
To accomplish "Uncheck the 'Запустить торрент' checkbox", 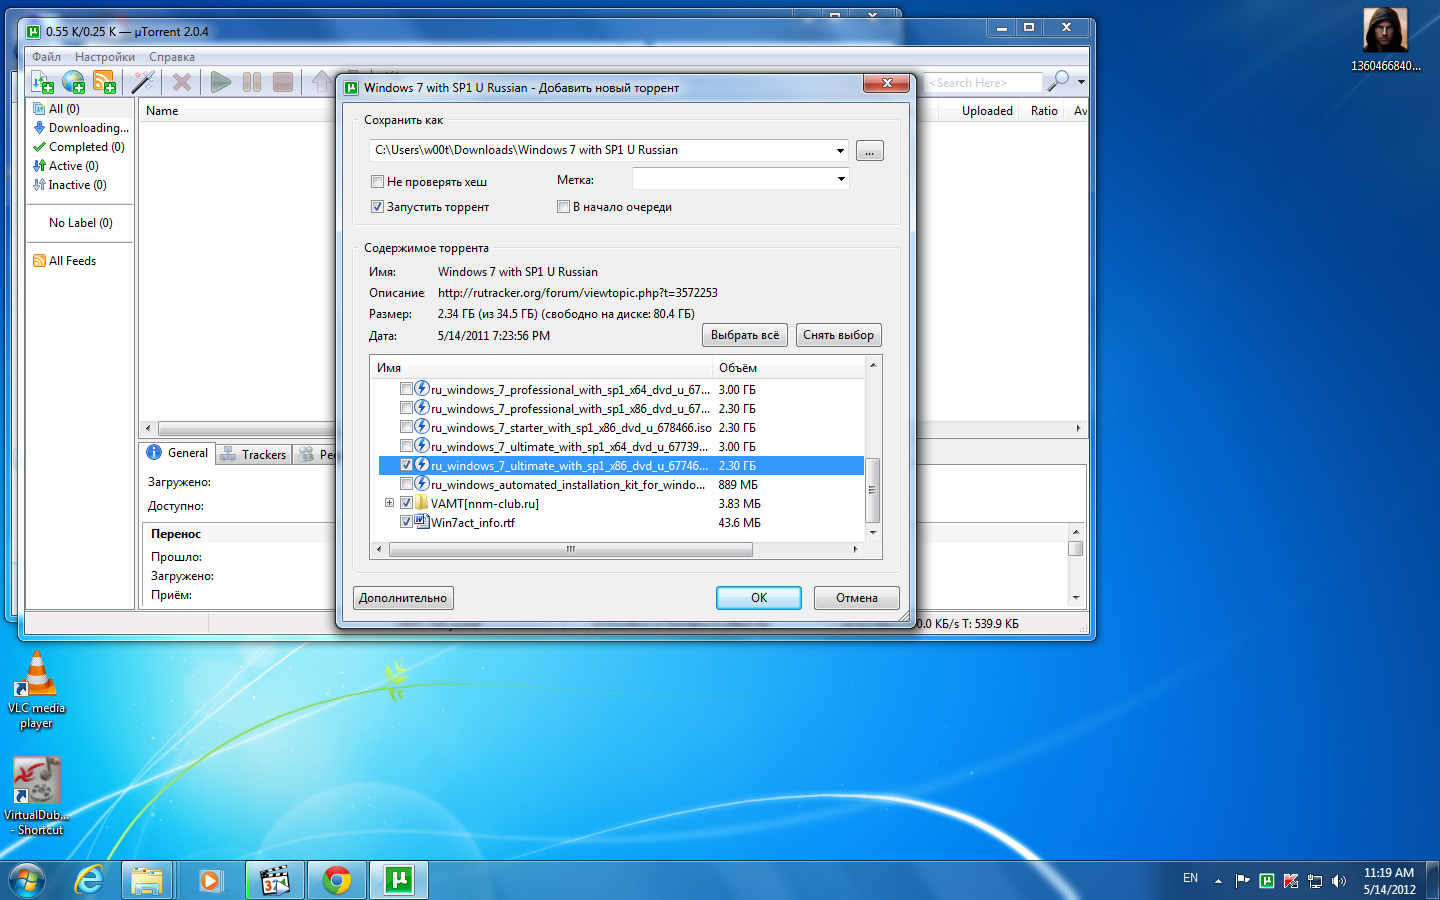I will pos(377,207).
